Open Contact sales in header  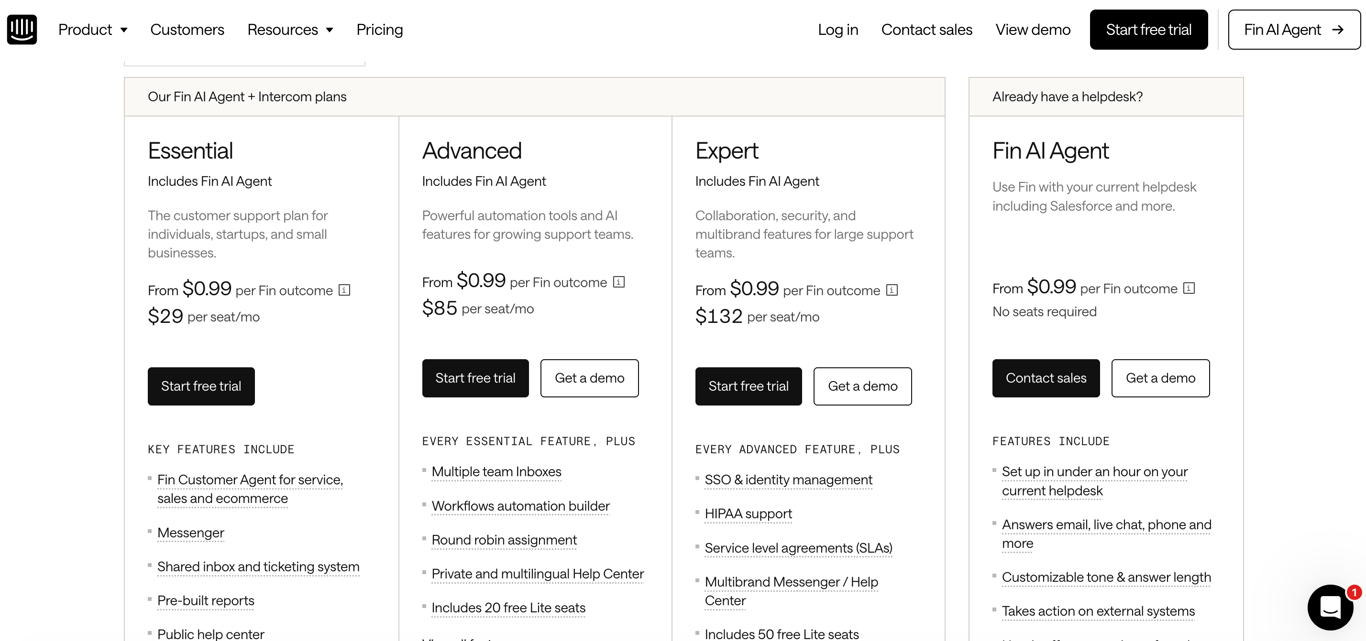[927, 29]
